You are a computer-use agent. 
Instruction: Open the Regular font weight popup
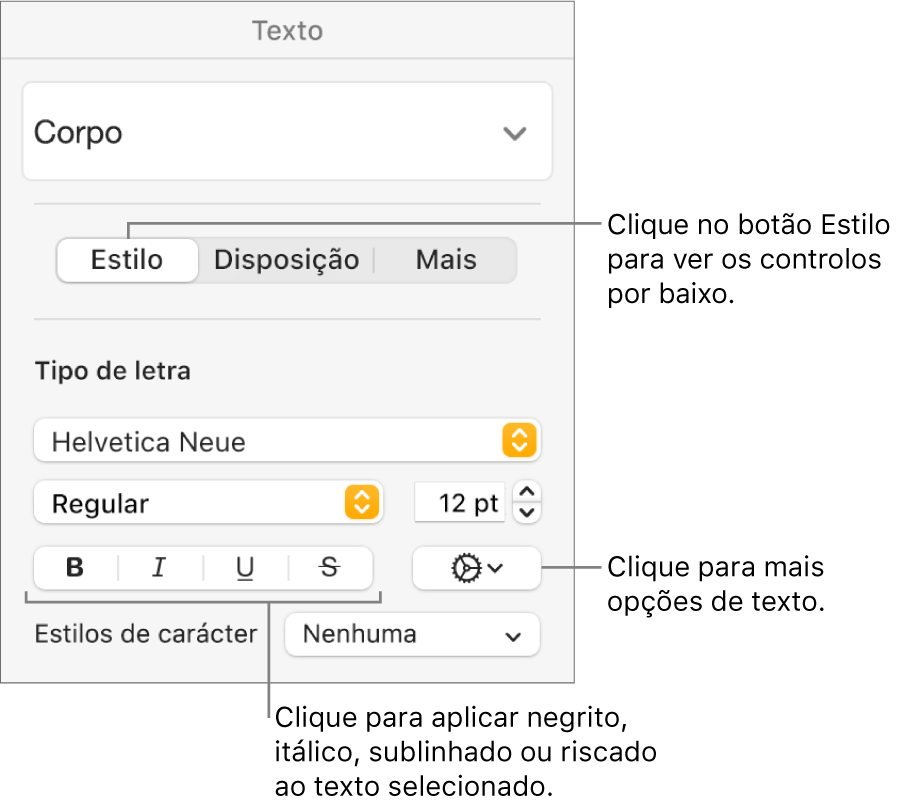pyautogui.click(x=209, y=503)
